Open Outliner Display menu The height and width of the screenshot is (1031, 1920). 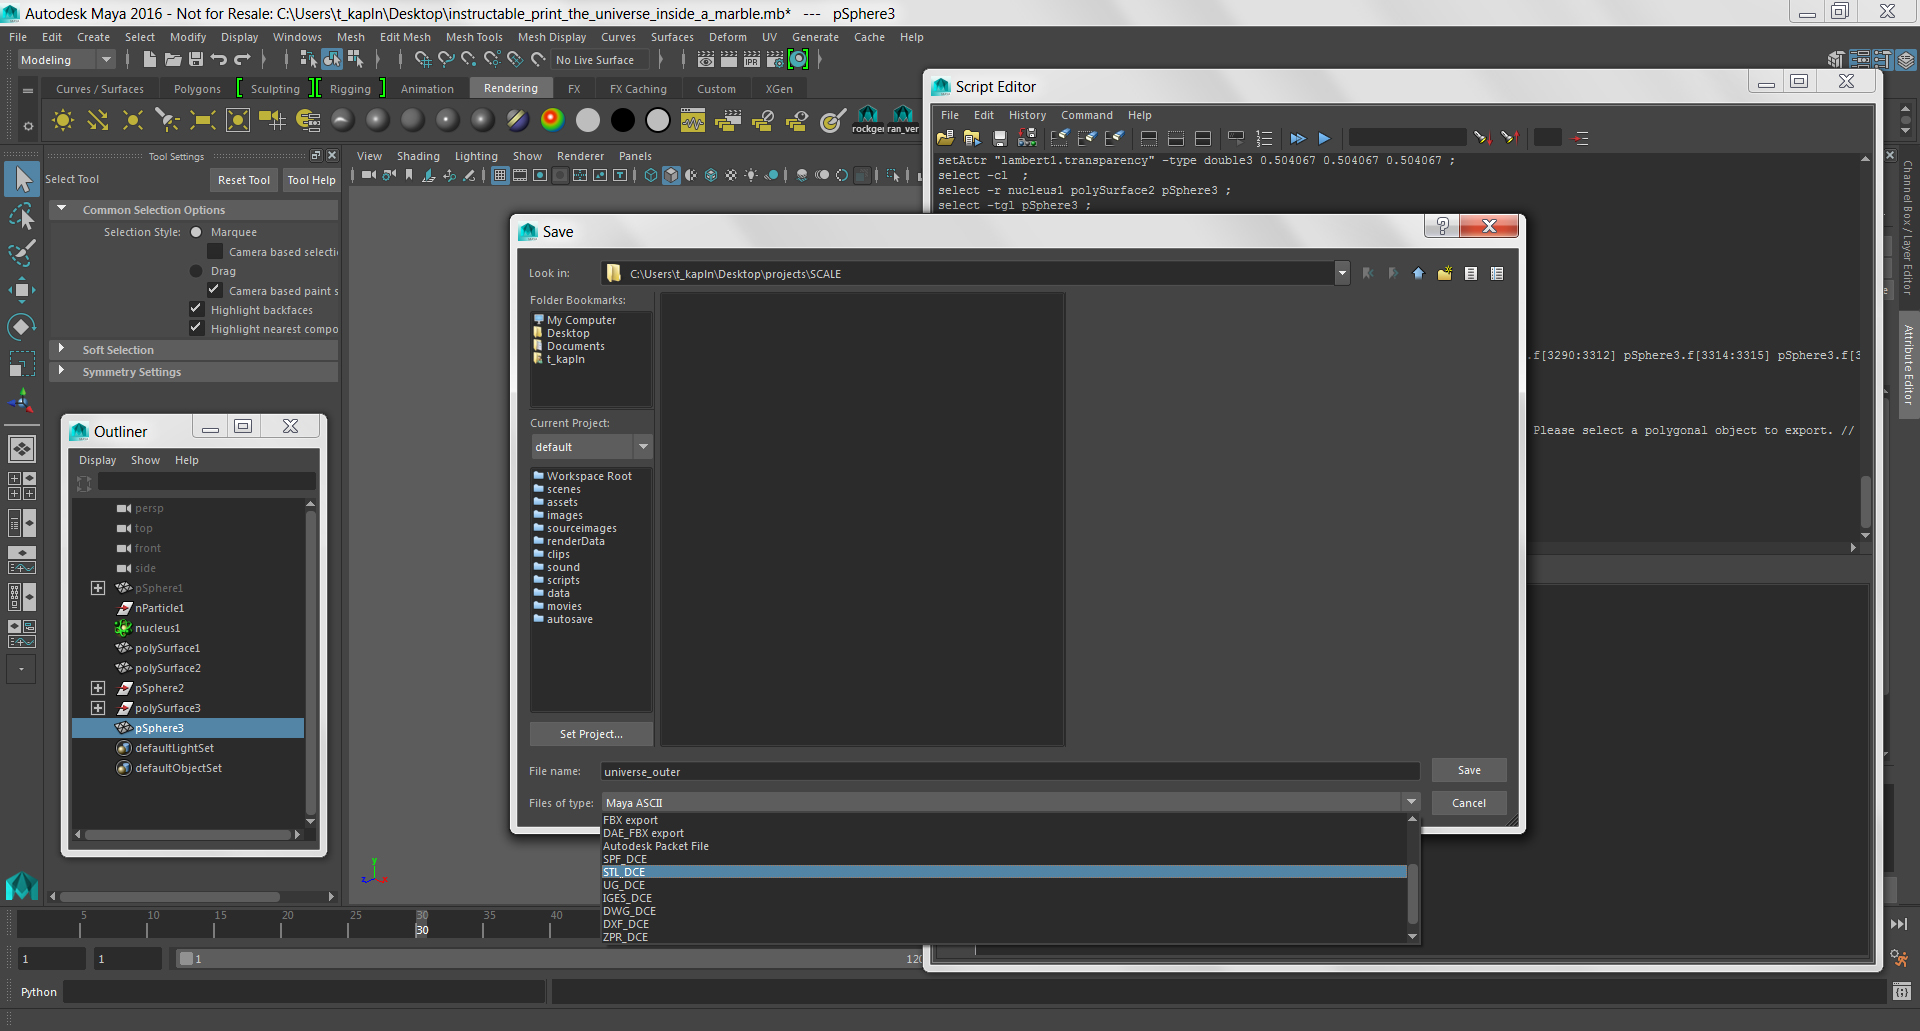click(x=98, y=460)
